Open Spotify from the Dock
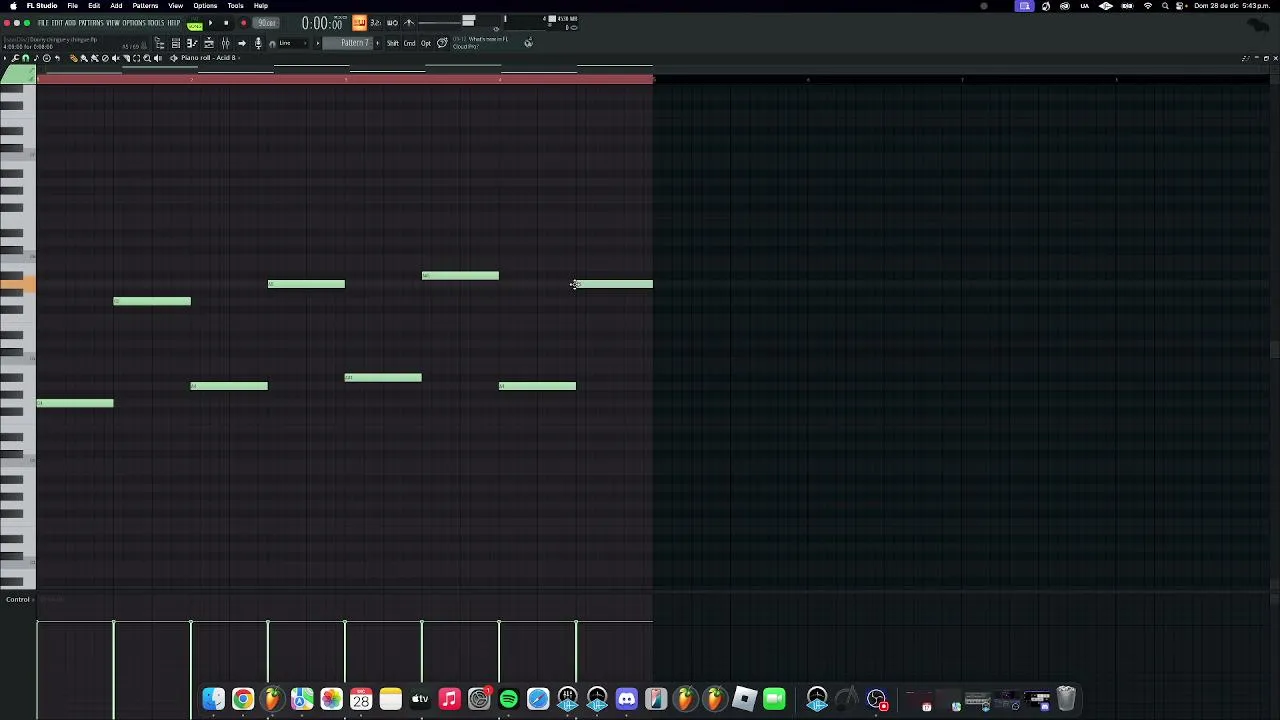This screenshot has width=1280, height=720. 508,698
